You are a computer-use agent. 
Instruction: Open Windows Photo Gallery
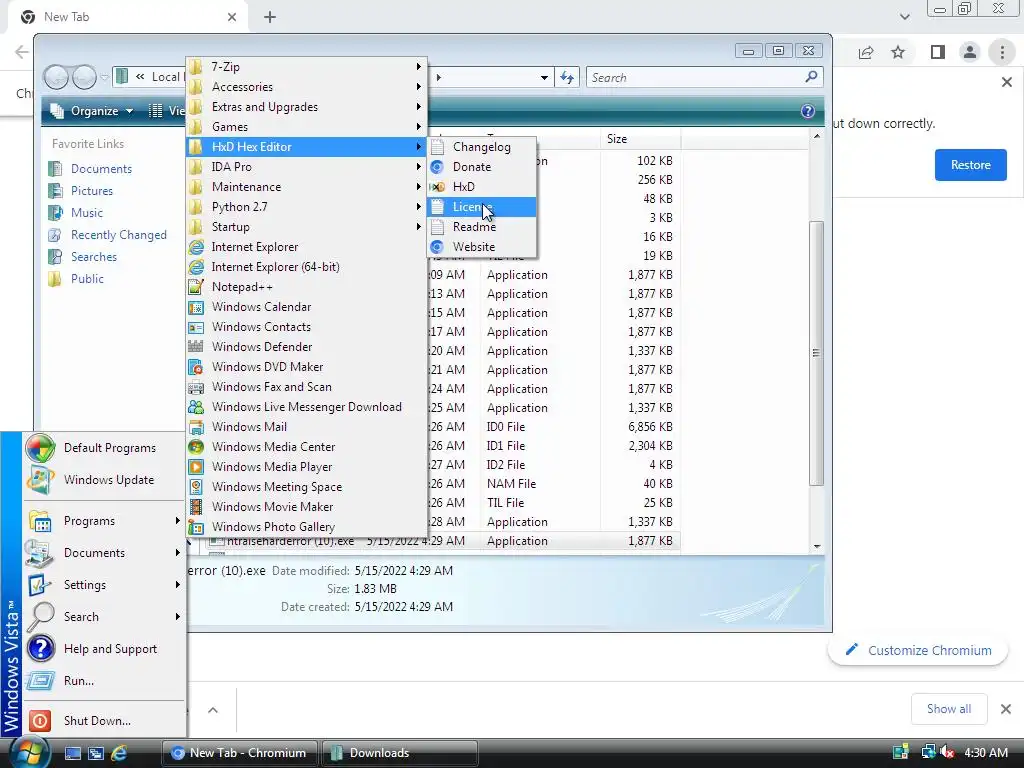point(307,526)
